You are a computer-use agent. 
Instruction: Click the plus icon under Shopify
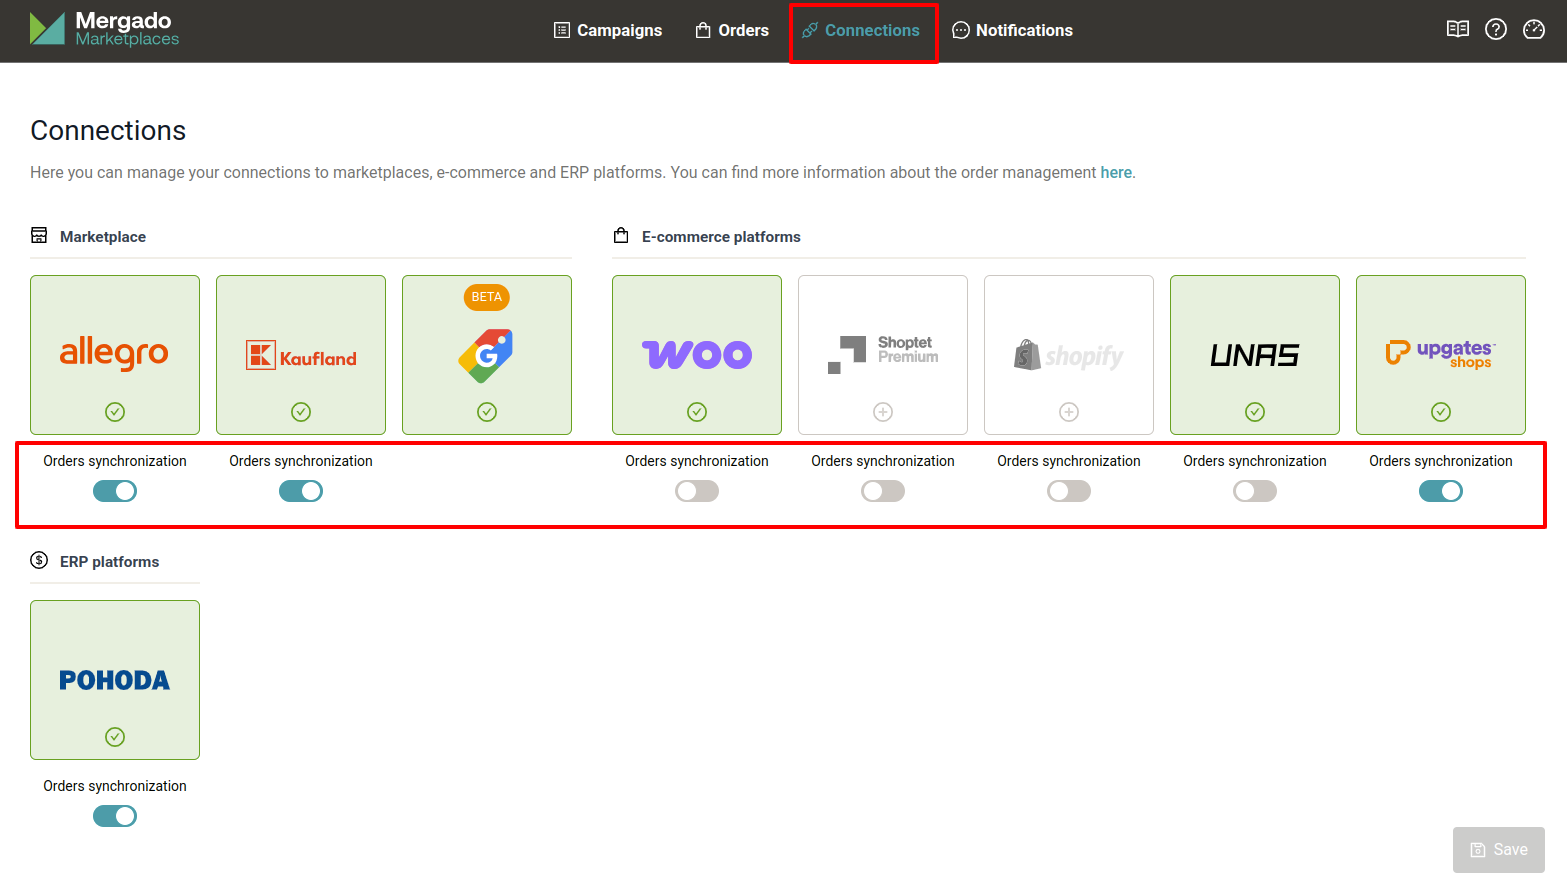coord(1069,412)
